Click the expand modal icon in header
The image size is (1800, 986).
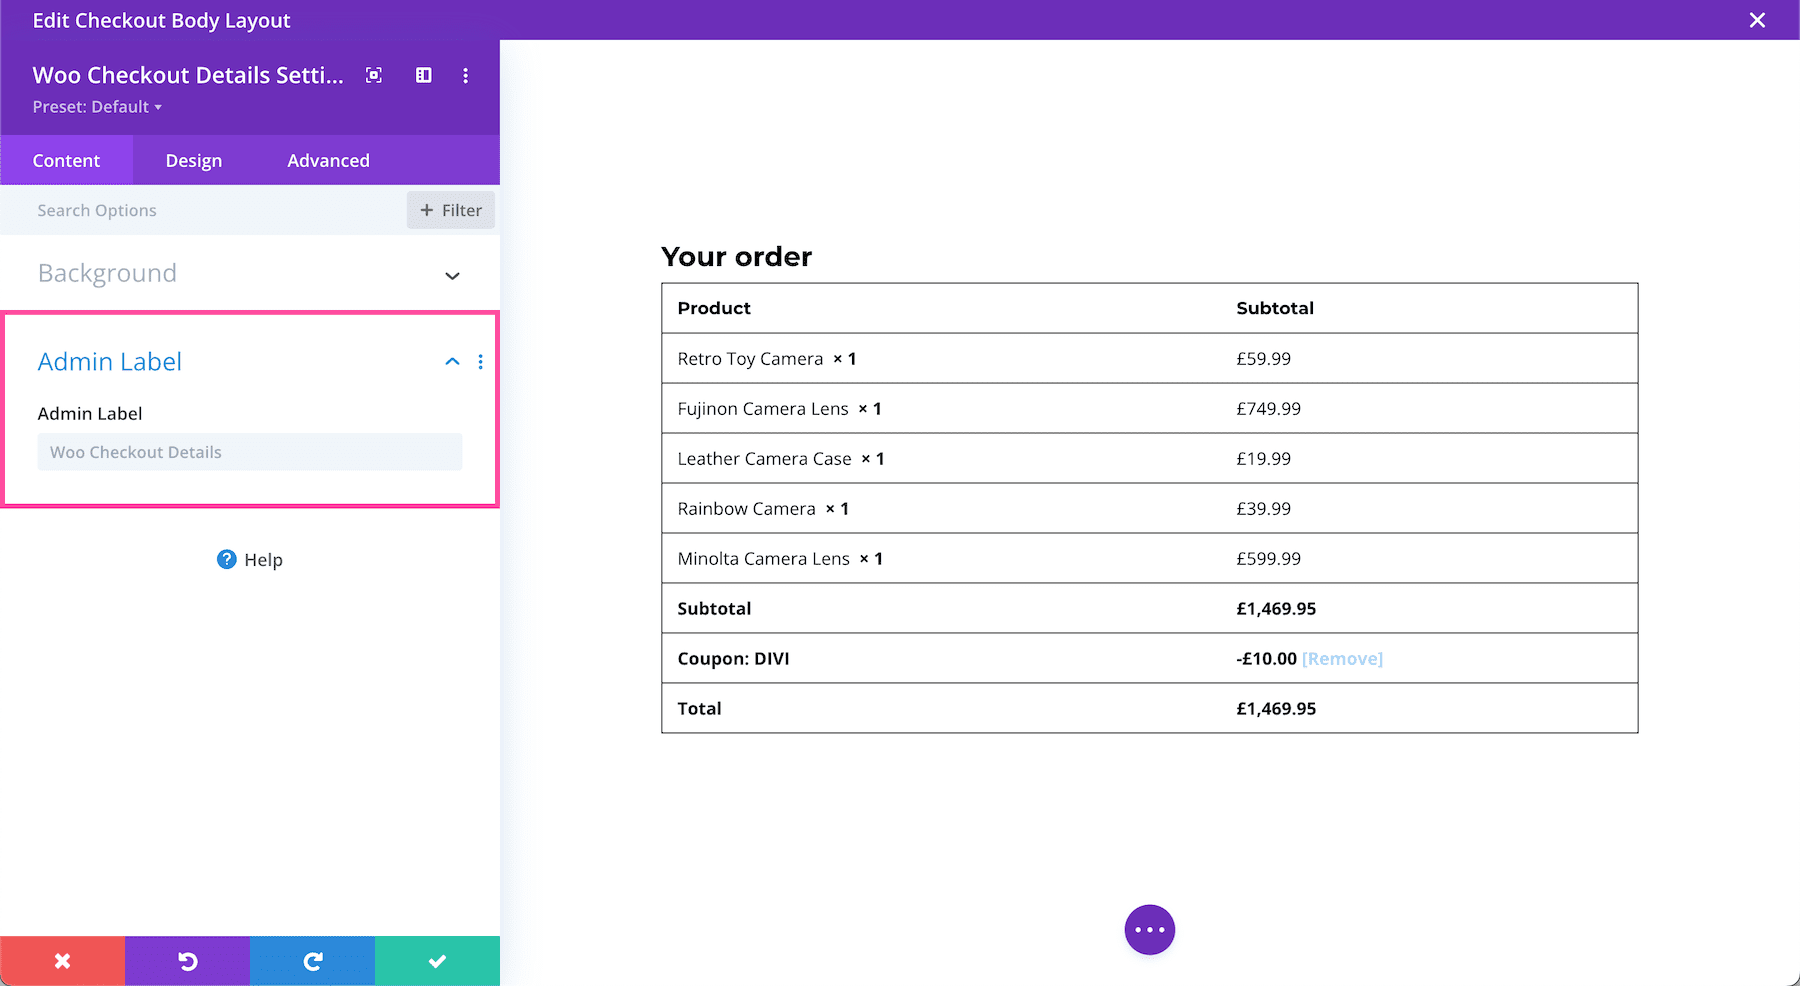pos(423,74)
